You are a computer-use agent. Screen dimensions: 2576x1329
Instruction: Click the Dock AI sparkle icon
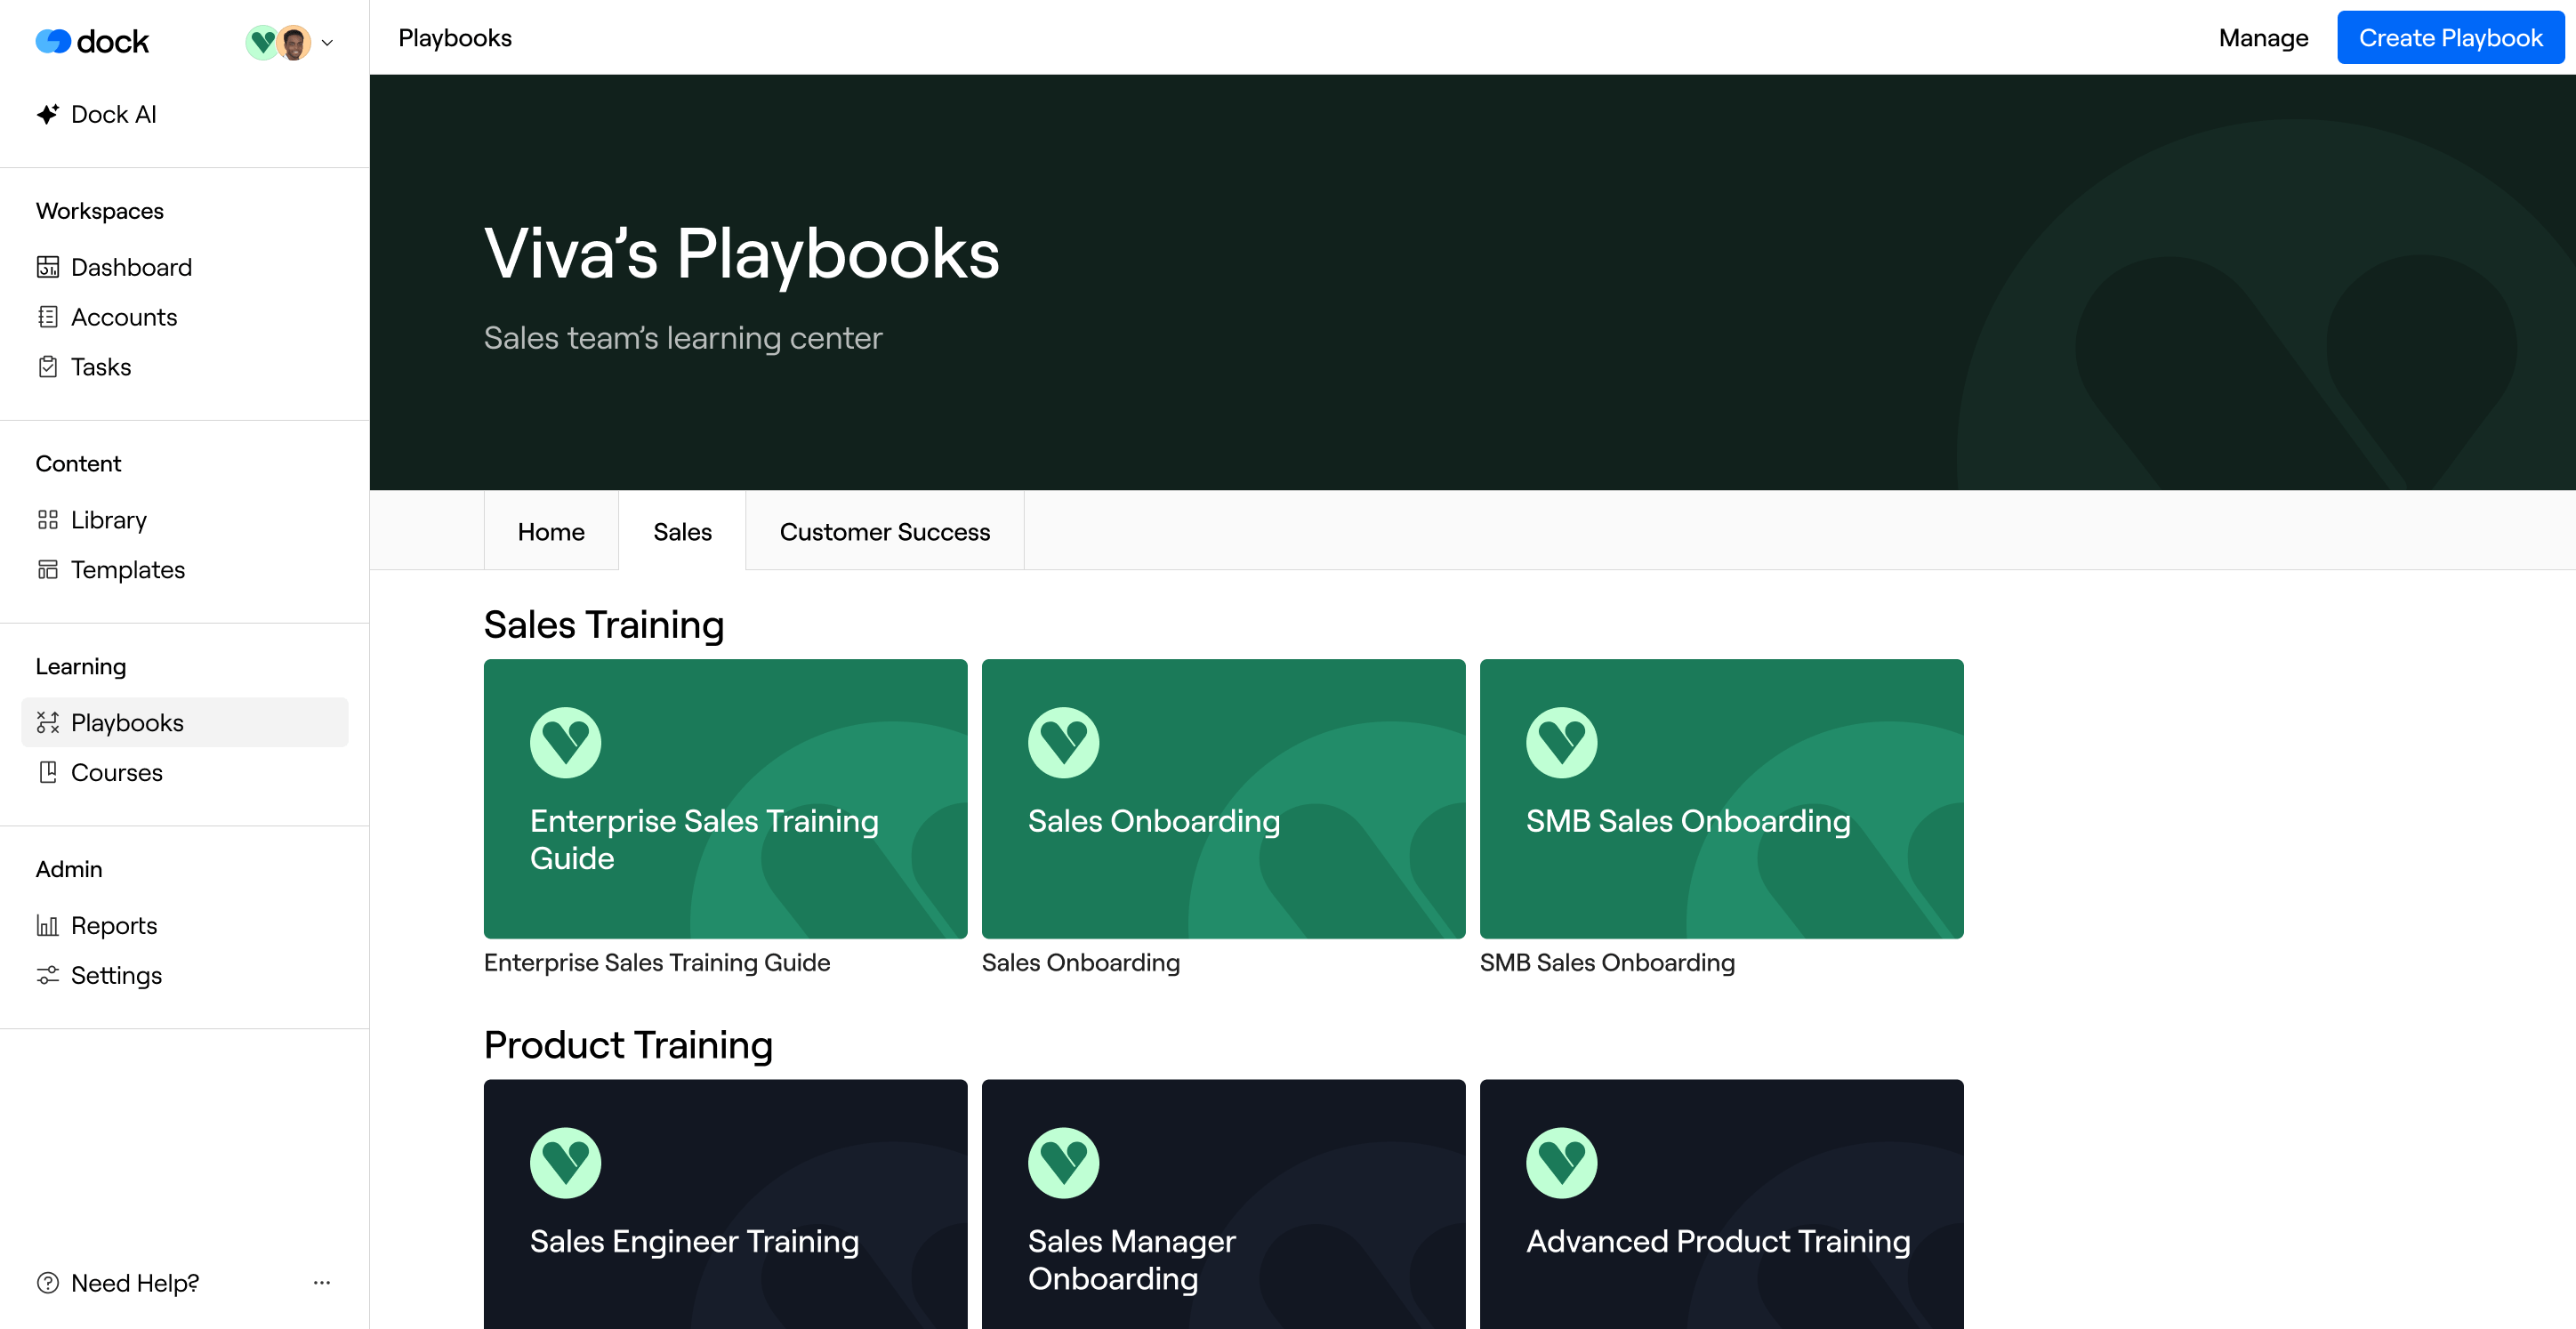pos(47,114)
